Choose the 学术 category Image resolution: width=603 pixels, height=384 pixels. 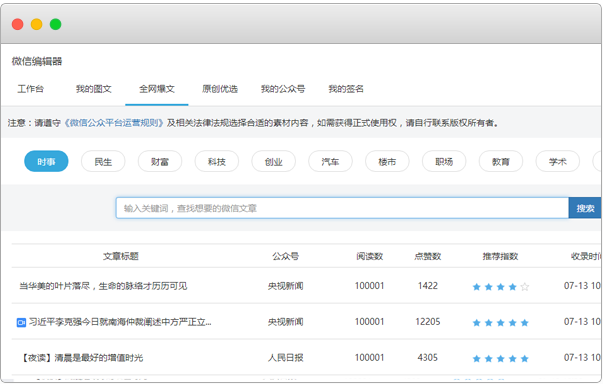(558, 161)
